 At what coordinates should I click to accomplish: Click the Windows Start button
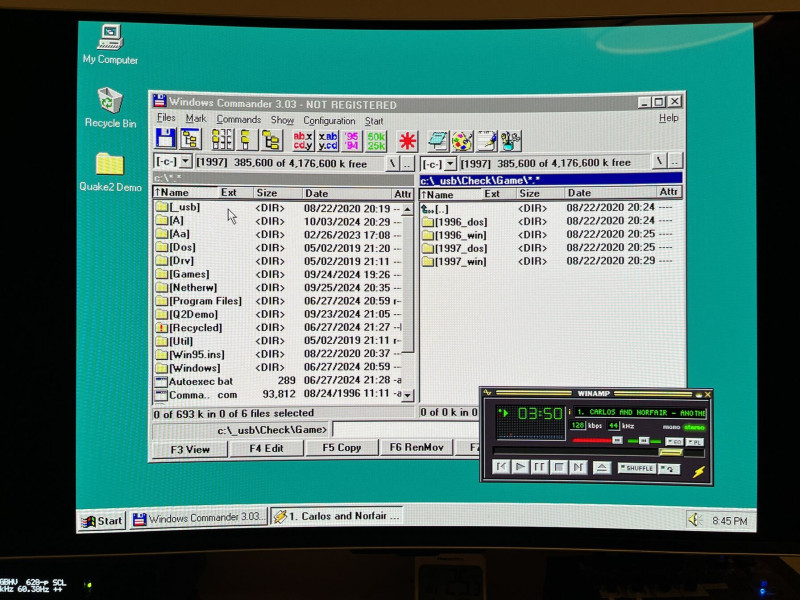point(103,521)
